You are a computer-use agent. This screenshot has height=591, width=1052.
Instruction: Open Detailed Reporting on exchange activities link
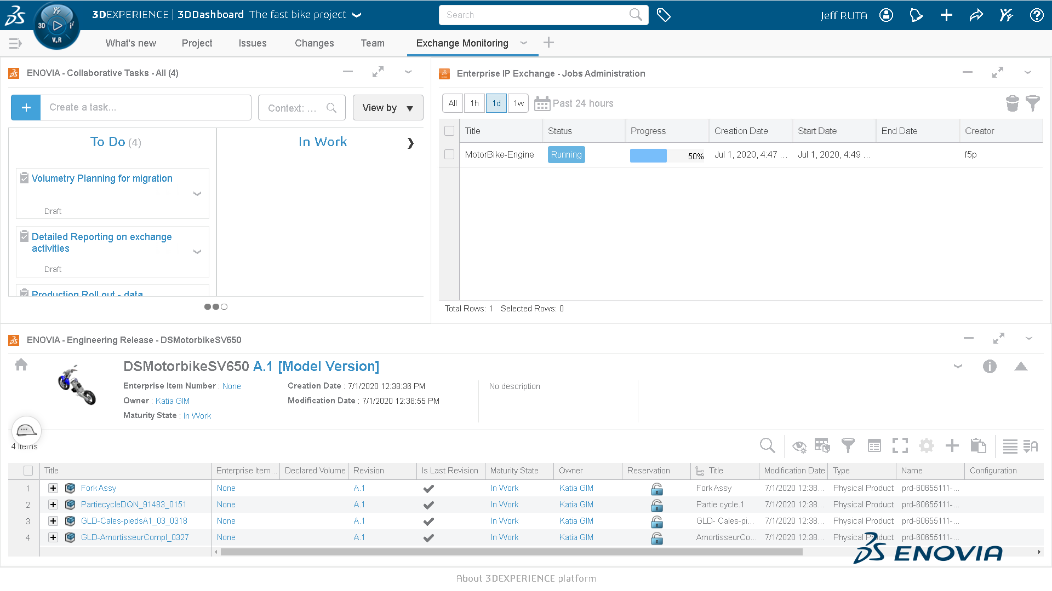click(x=101, y=242)
